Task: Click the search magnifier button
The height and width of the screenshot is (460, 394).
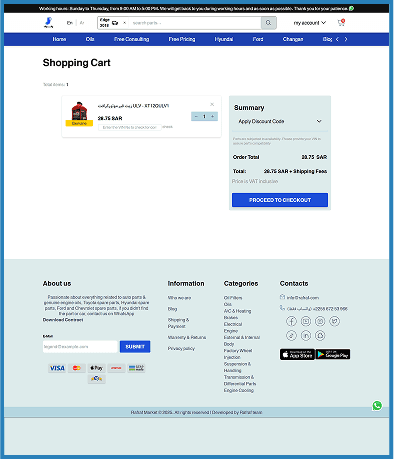Action: 268,23
